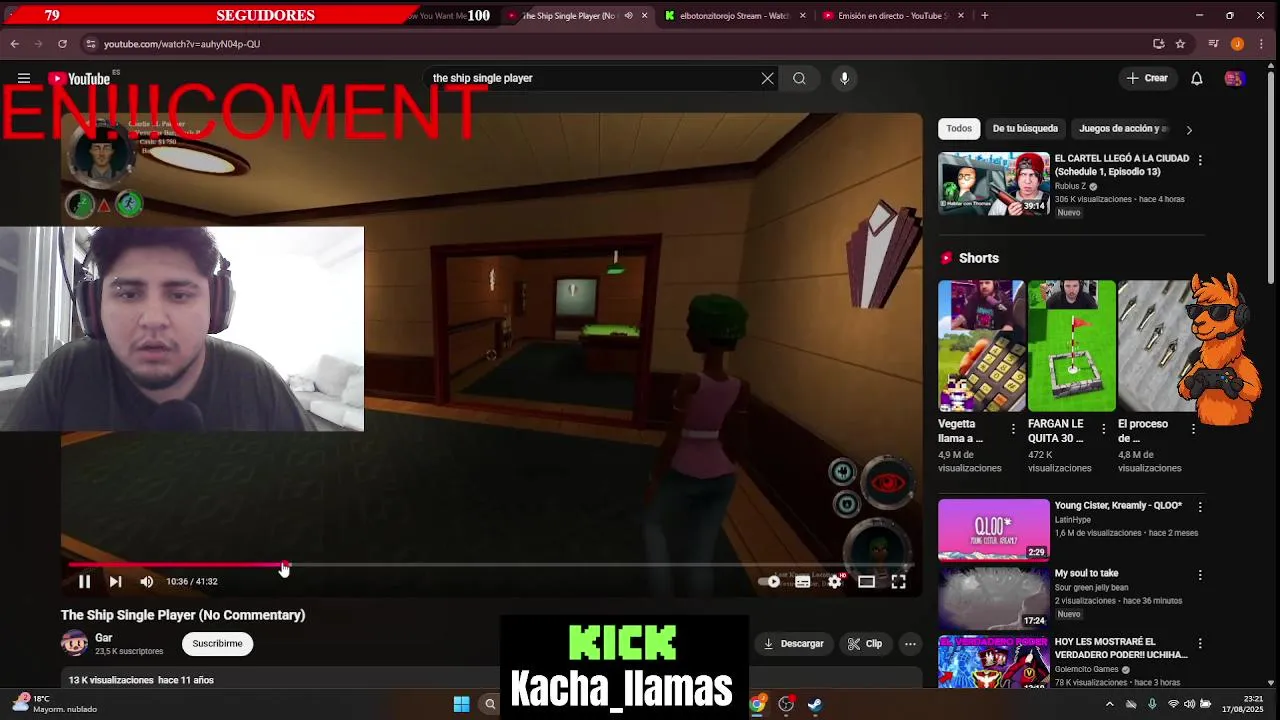Open options menu for 'Vegetta llama a...' short
Image resolution: width=1280 pixels, height=720 pixels.
coord(1013,428)
